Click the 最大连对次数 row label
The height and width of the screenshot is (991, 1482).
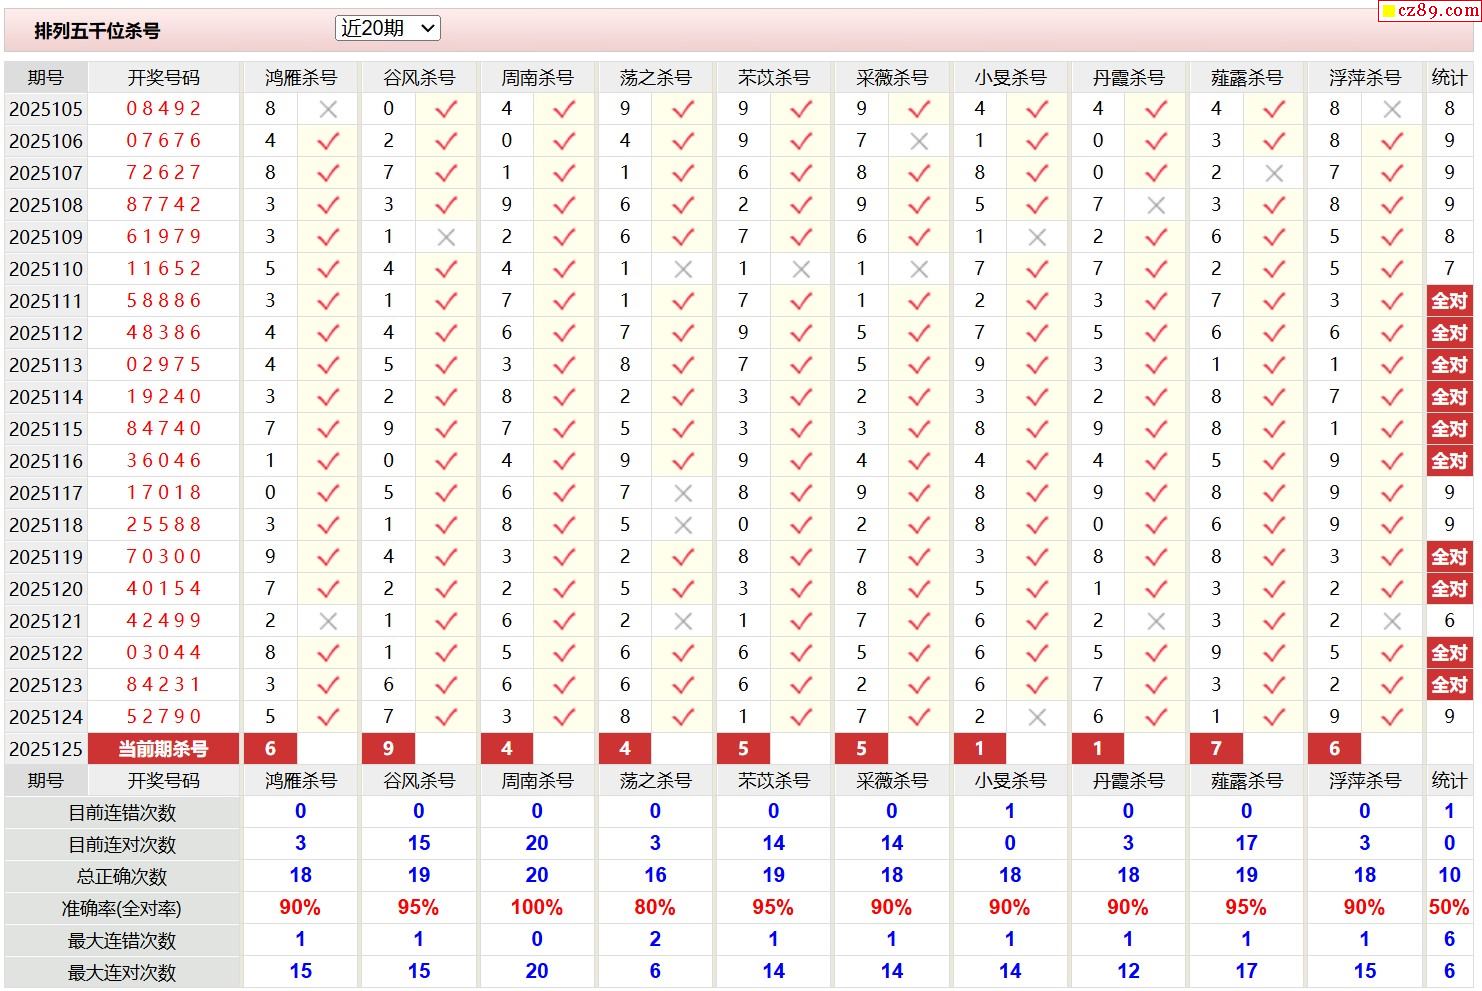[x=122, y=973]
